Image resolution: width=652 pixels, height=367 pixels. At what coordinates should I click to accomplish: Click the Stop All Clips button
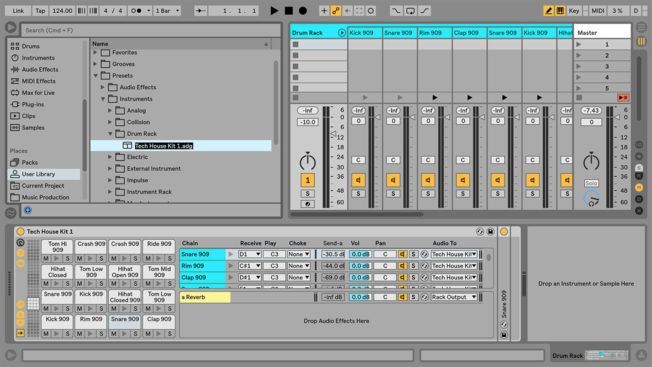coord(579,98)
